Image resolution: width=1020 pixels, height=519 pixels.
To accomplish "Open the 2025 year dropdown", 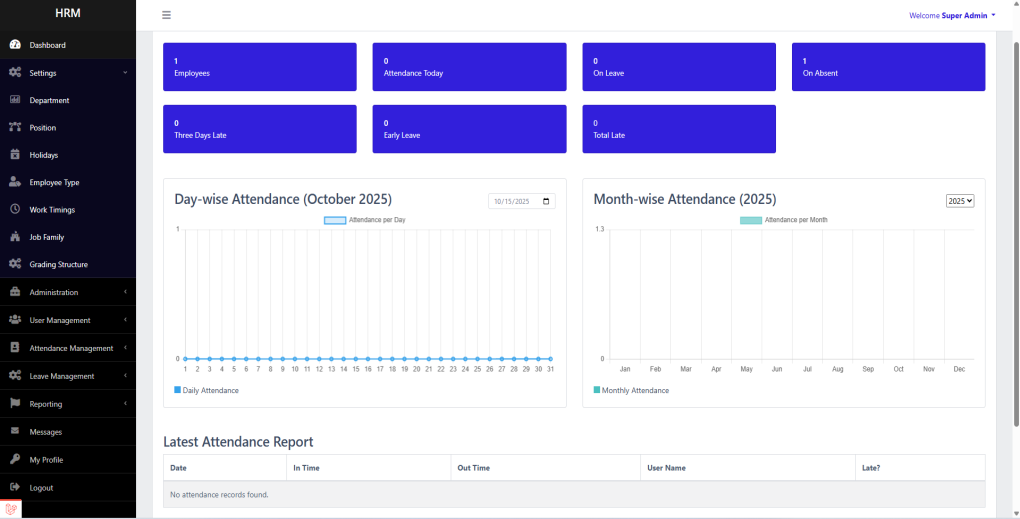I will pos(959,201).
